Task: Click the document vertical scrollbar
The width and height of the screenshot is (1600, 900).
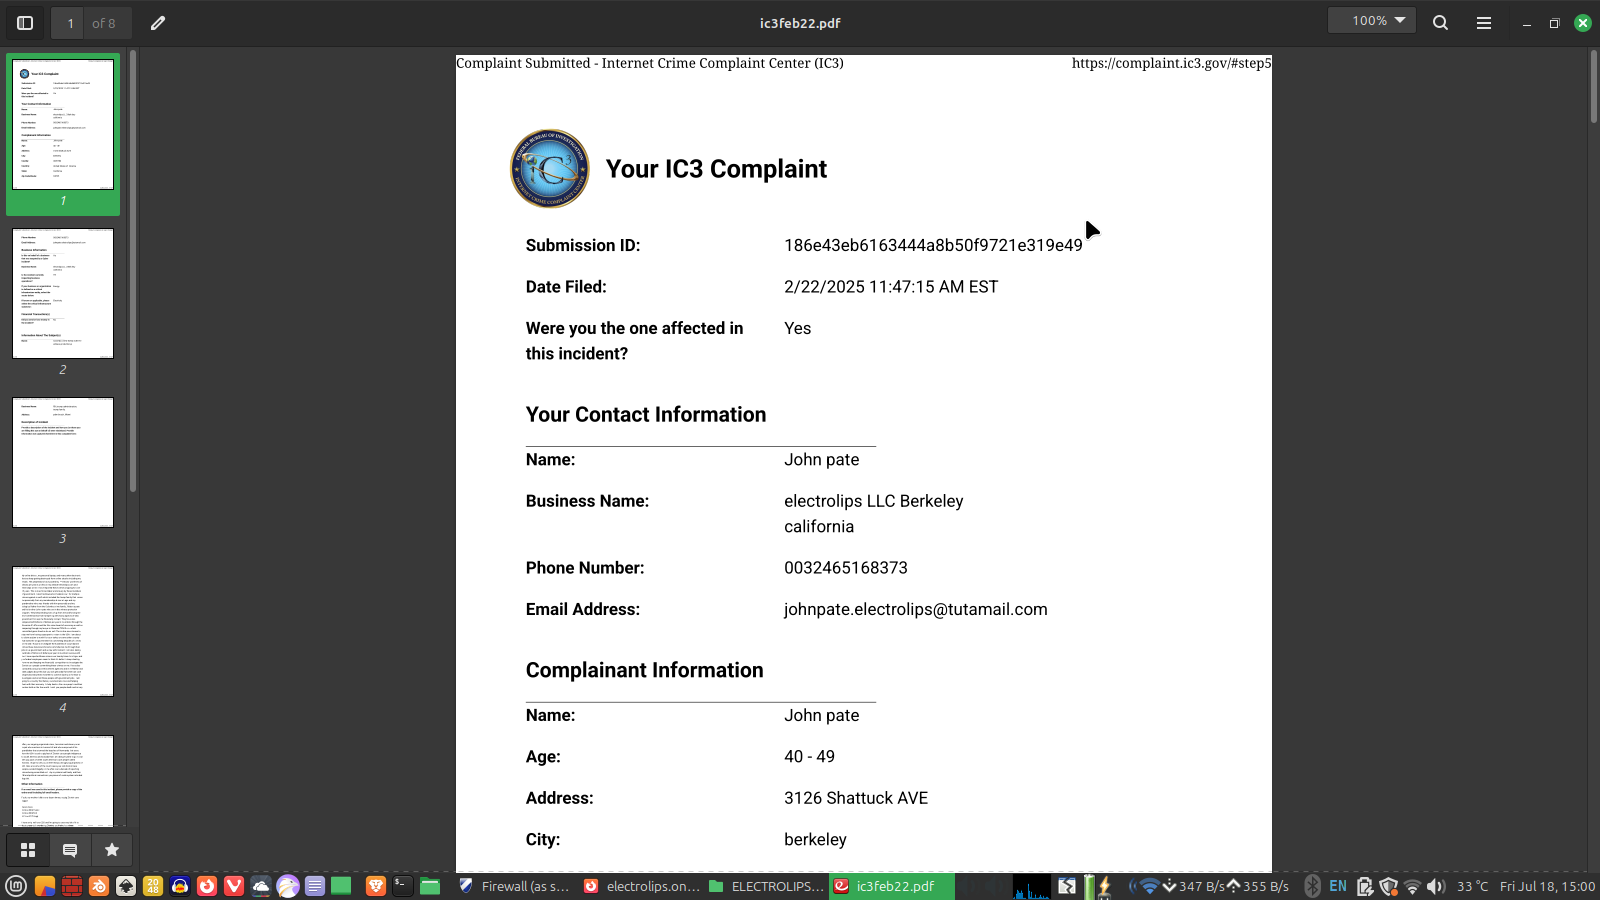Action: 1593,88
